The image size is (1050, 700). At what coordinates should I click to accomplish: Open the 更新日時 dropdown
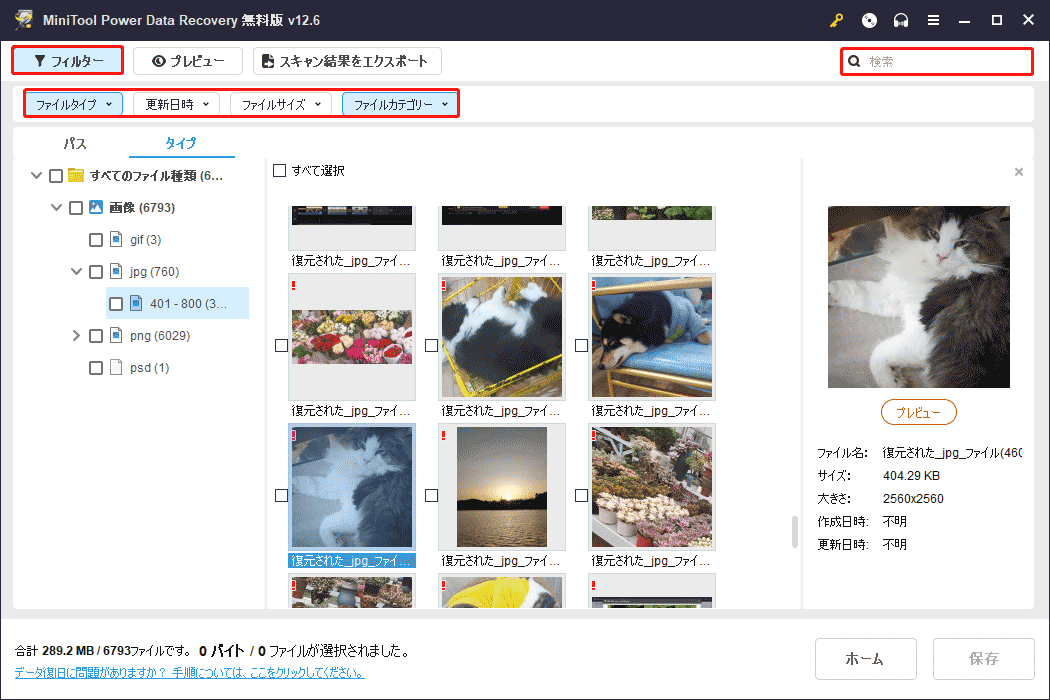tap(175, 103)
